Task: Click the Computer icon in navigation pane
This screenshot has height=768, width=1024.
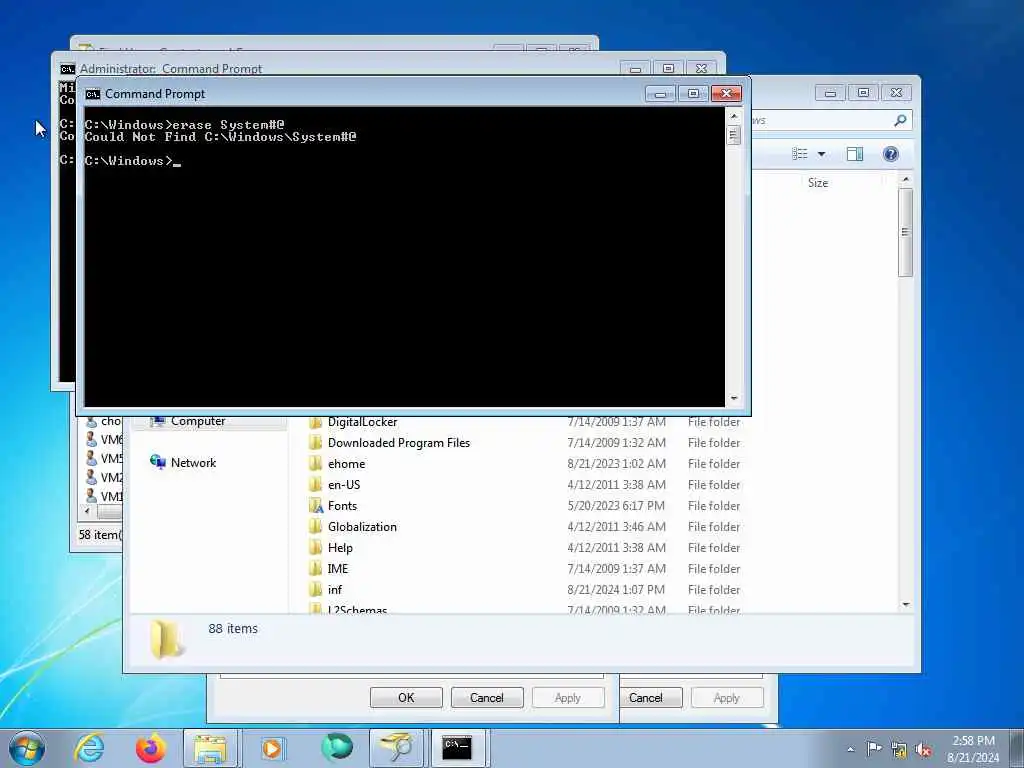Action: click(157, 421)
